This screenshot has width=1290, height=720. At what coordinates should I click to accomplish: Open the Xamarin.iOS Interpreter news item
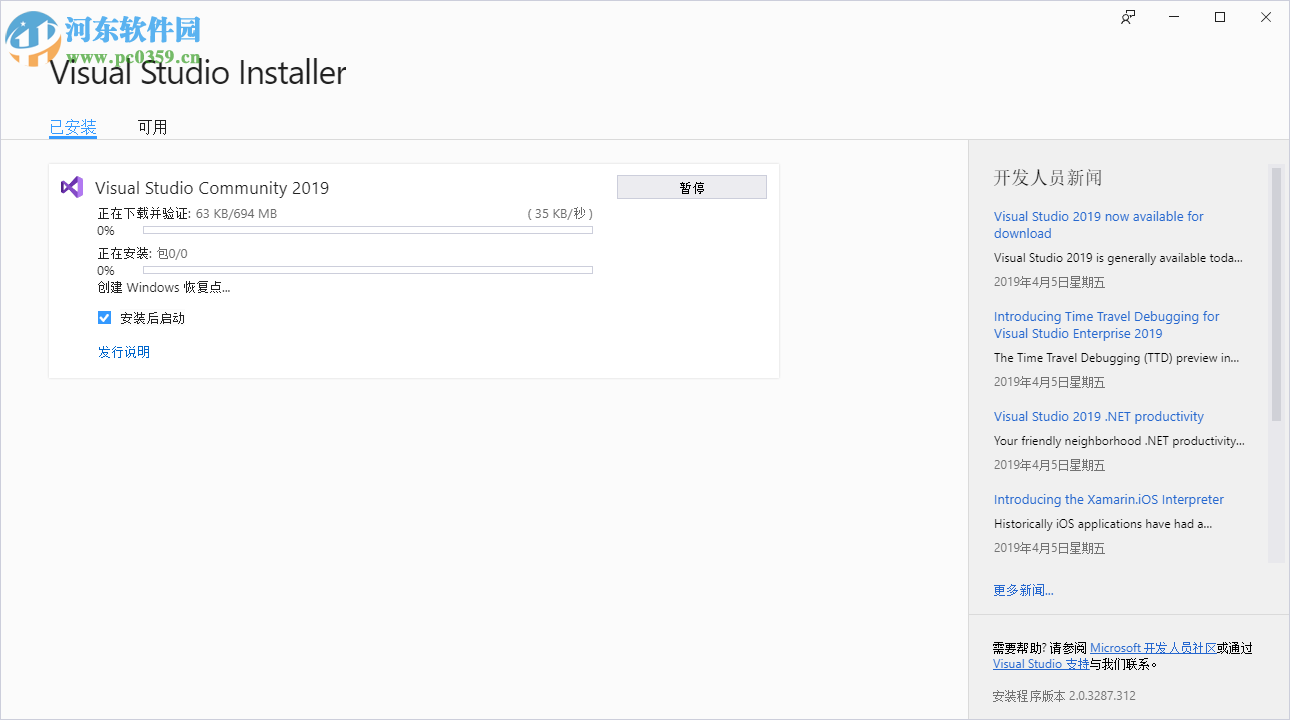[1108, 499]
